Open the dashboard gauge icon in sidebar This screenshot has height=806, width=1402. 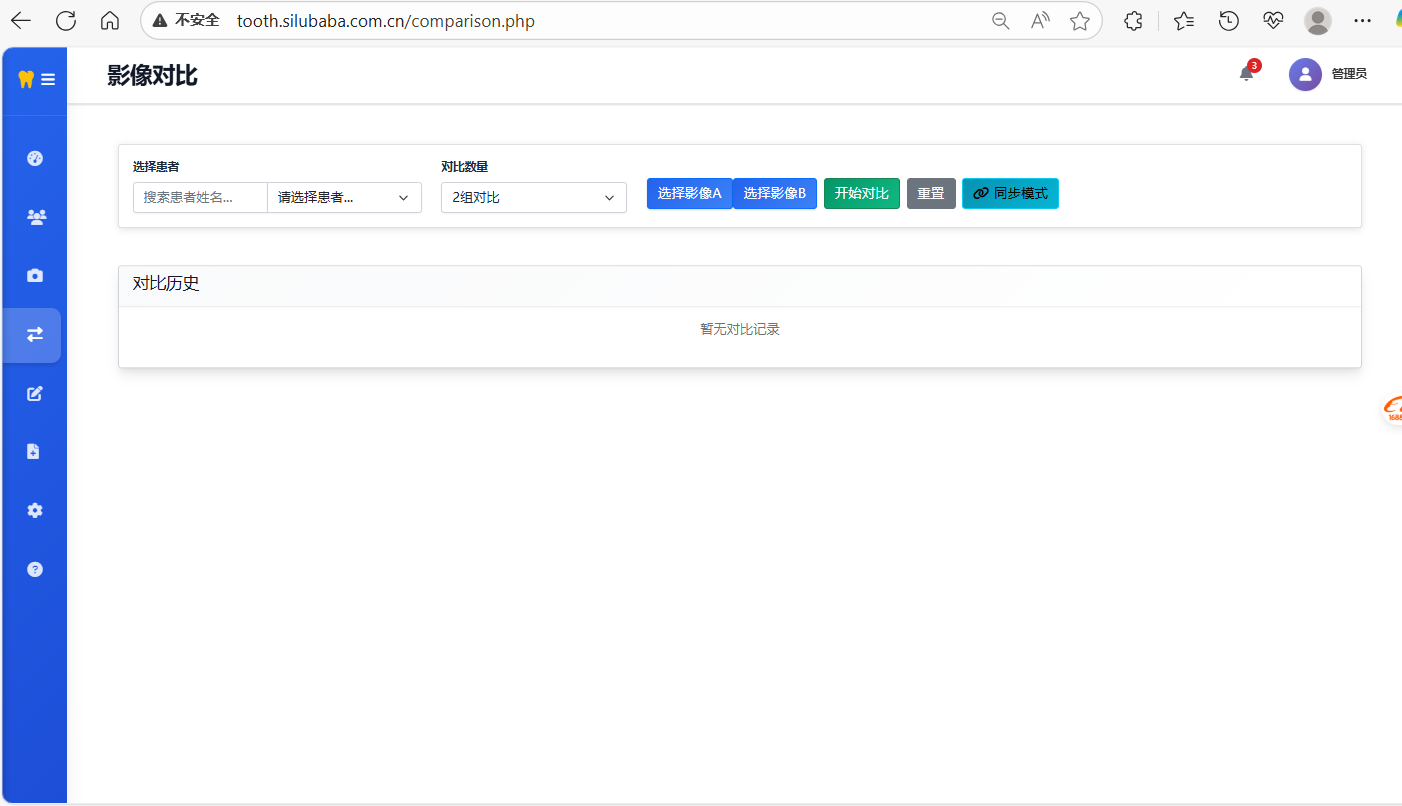coord(35,158)
